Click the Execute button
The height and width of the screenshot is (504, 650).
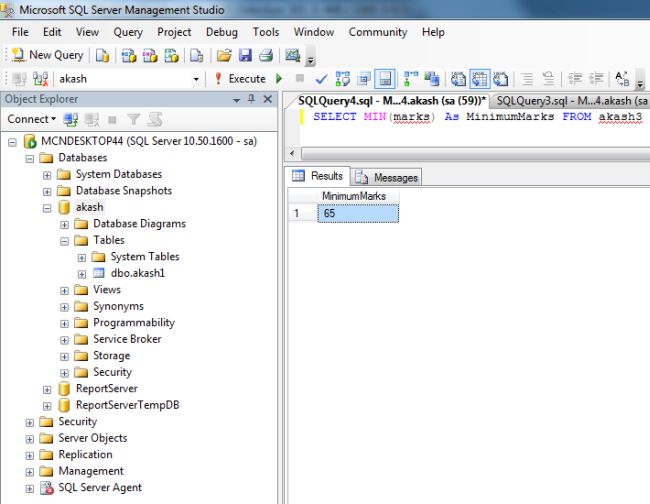tap(240, 79)
